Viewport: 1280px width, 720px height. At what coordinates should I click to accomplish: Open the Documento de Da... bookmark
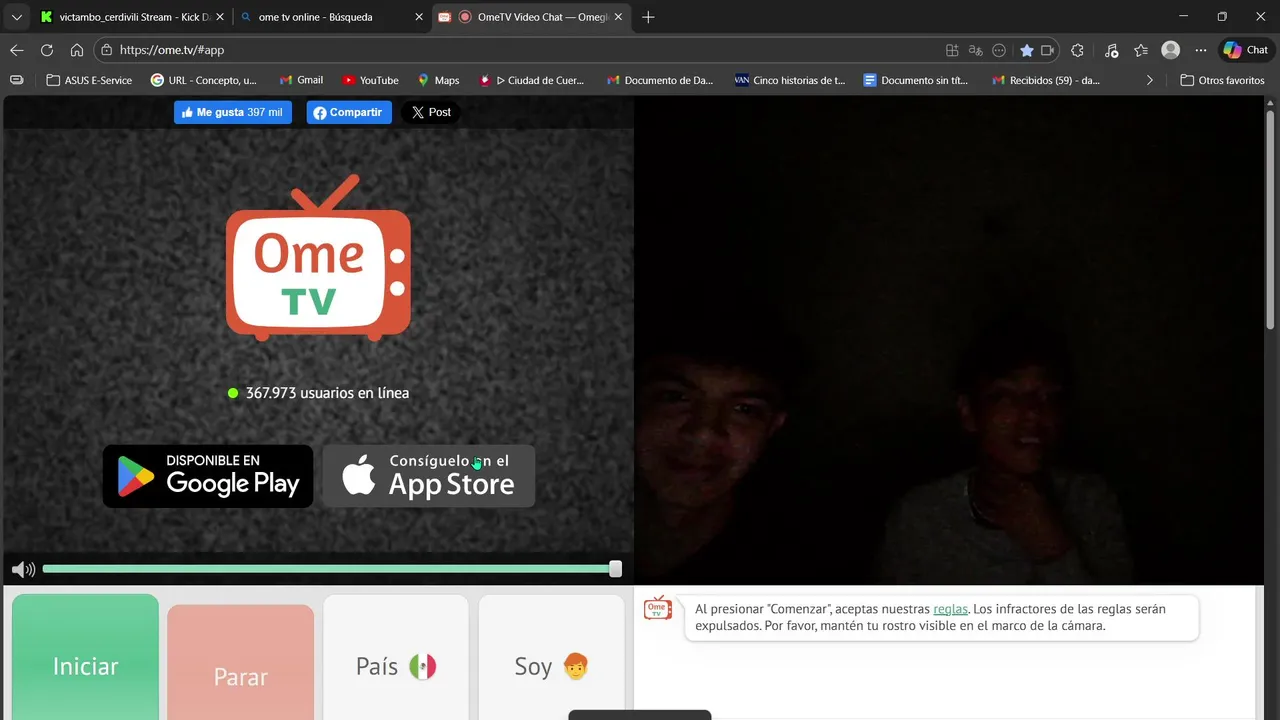coord(660,80)
